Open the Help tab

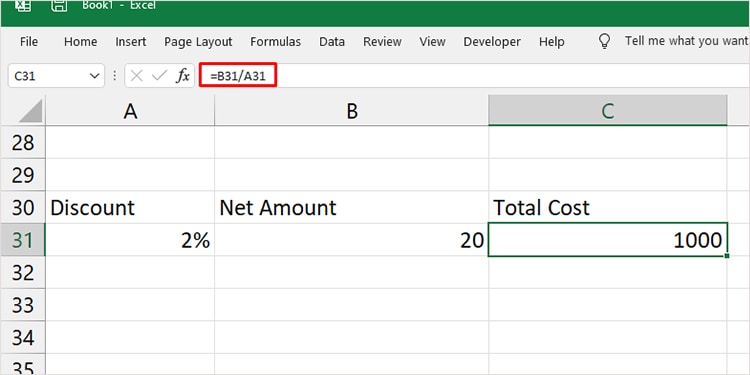(551, 42)
